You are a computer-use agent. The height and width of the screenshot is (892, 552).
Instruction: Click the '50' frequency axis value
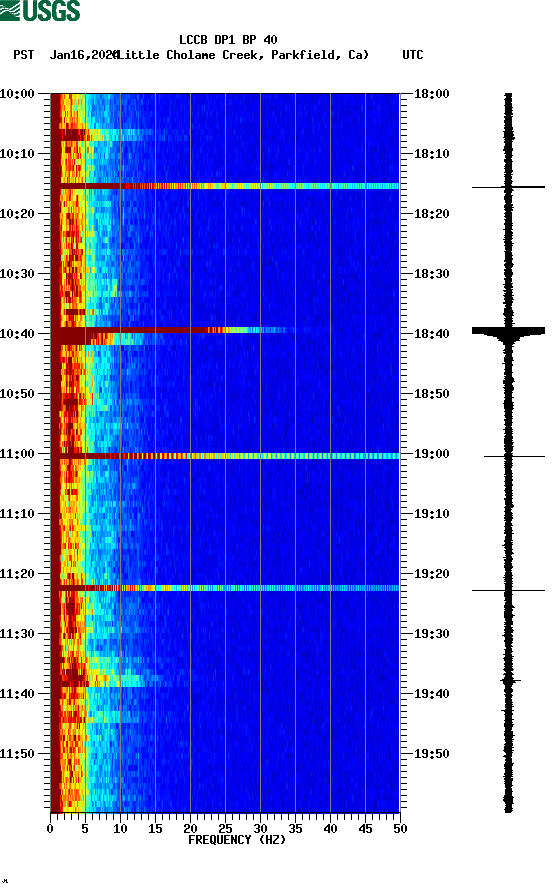coord(400,829)
